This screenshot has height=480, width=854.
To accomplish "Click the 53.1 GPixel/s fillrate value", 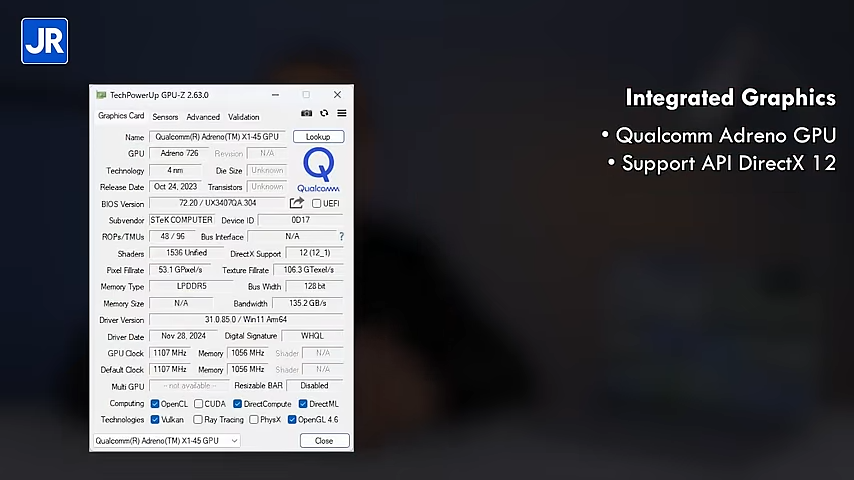I will 180,270.
